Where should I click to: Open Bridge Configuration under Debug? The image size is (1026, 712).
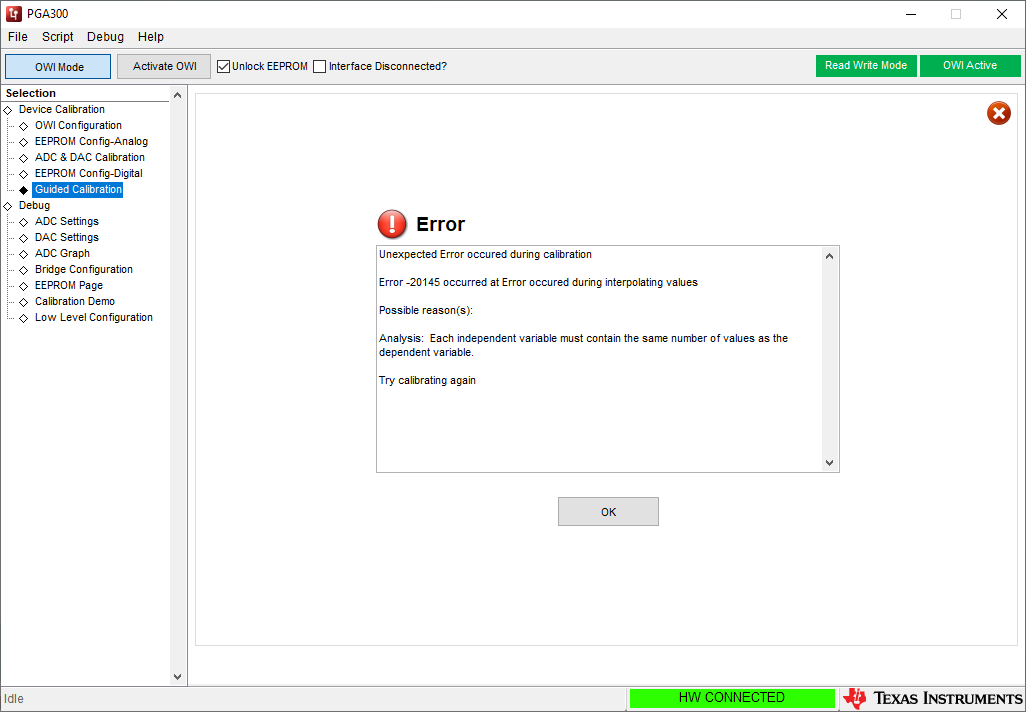coord(84,269)
